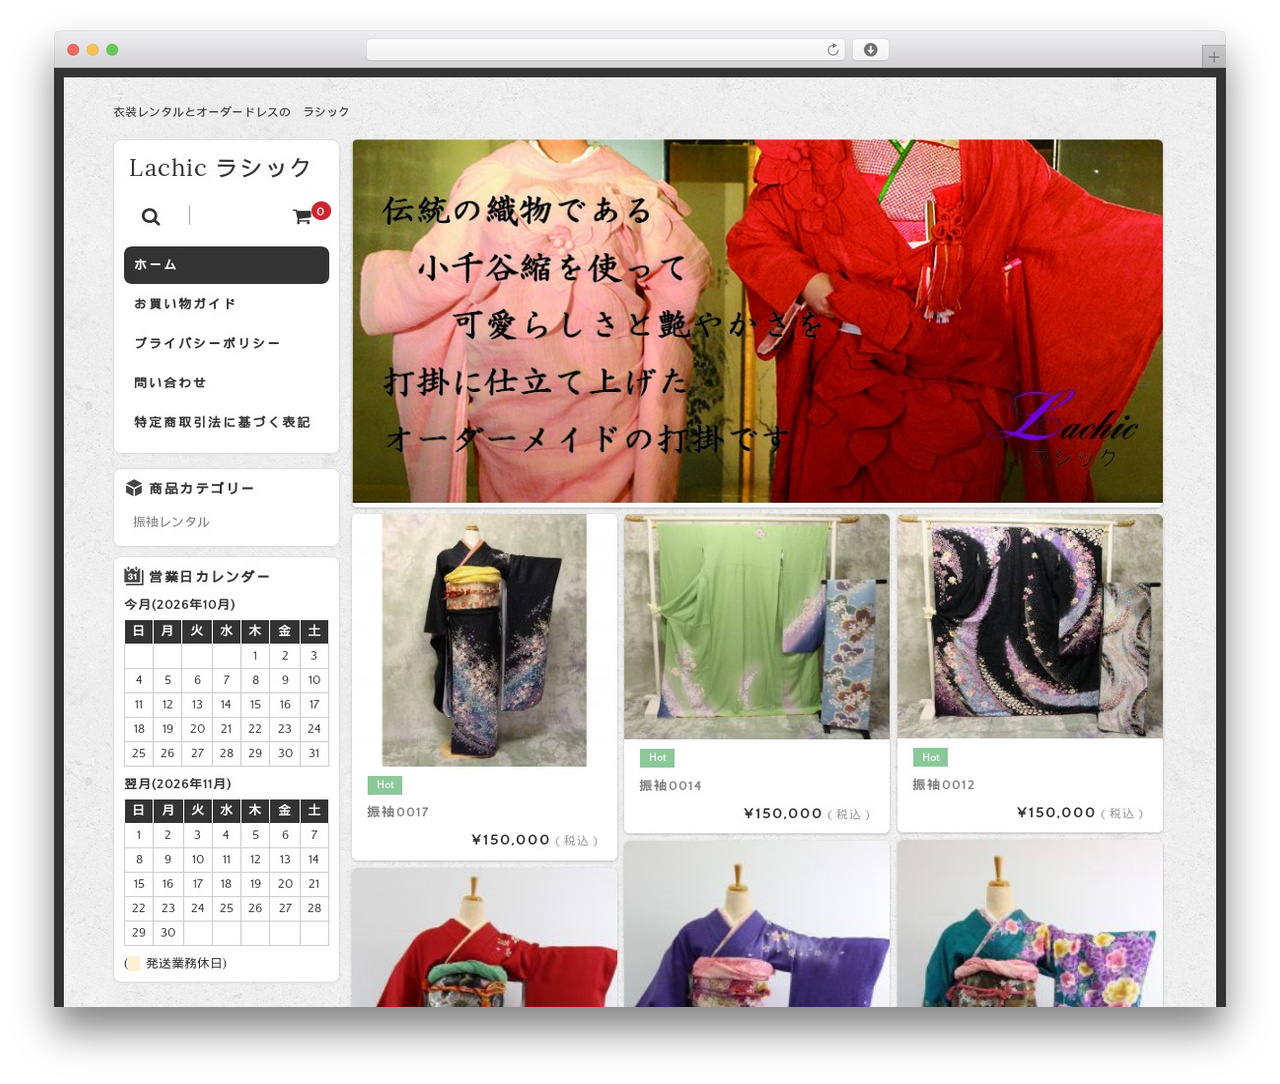Click the 商品カテゴリー box icon
1280x1084 pixels.
pos(134,488)
